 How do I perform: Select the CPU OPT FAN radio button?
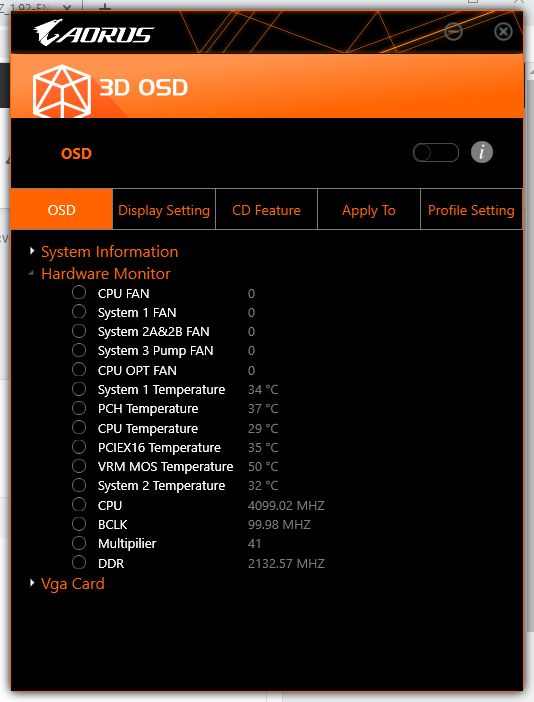click(79, 370)
